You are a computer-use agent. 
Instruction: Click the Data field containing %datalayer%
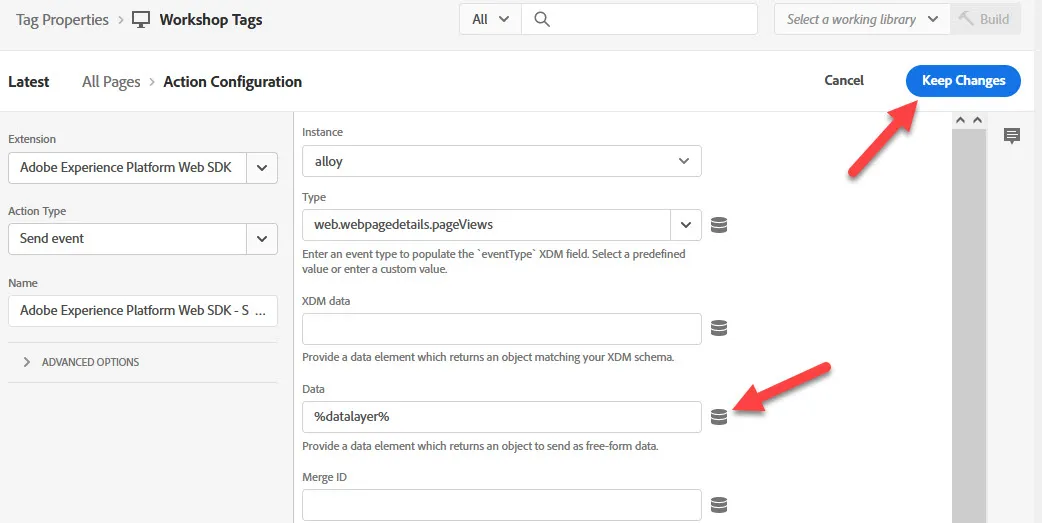502,417
